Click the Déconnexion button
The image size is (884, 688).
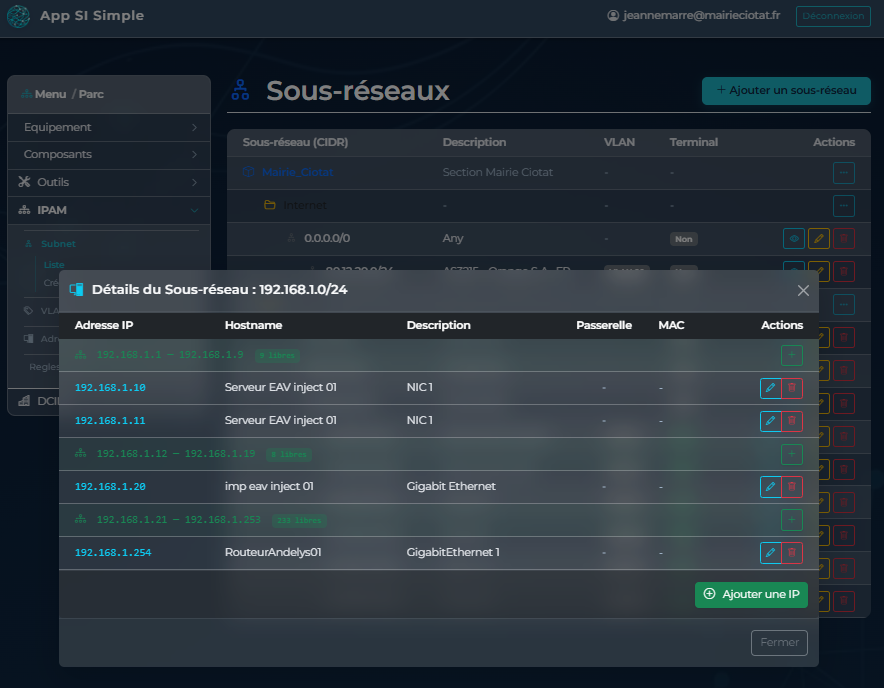[833, 16]
